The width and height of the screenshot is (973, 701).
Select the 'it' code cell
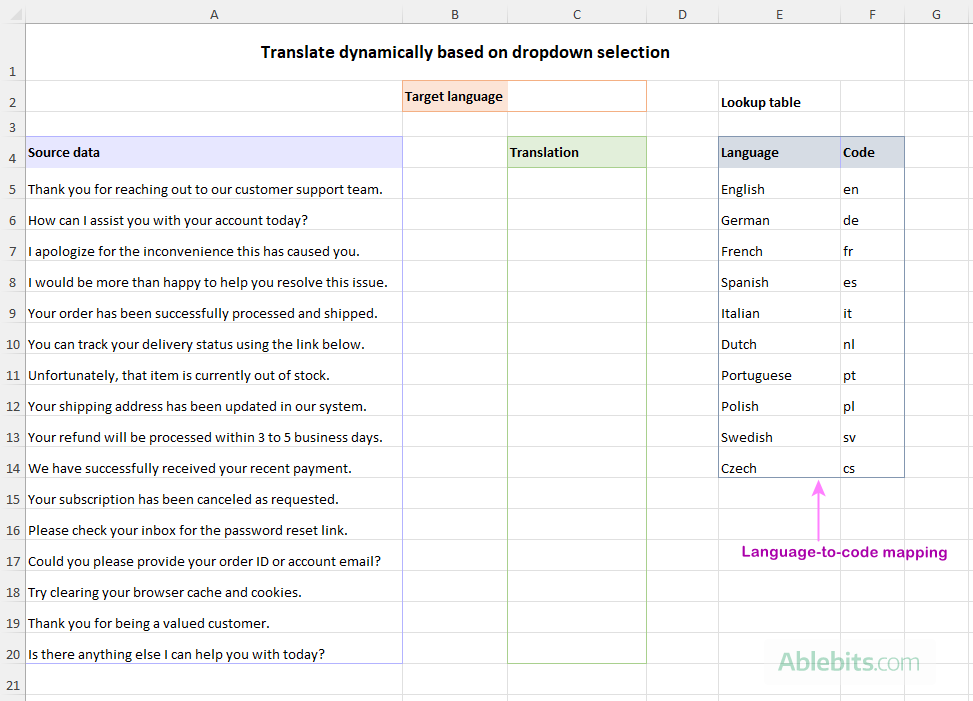click(x=872, y=308)
